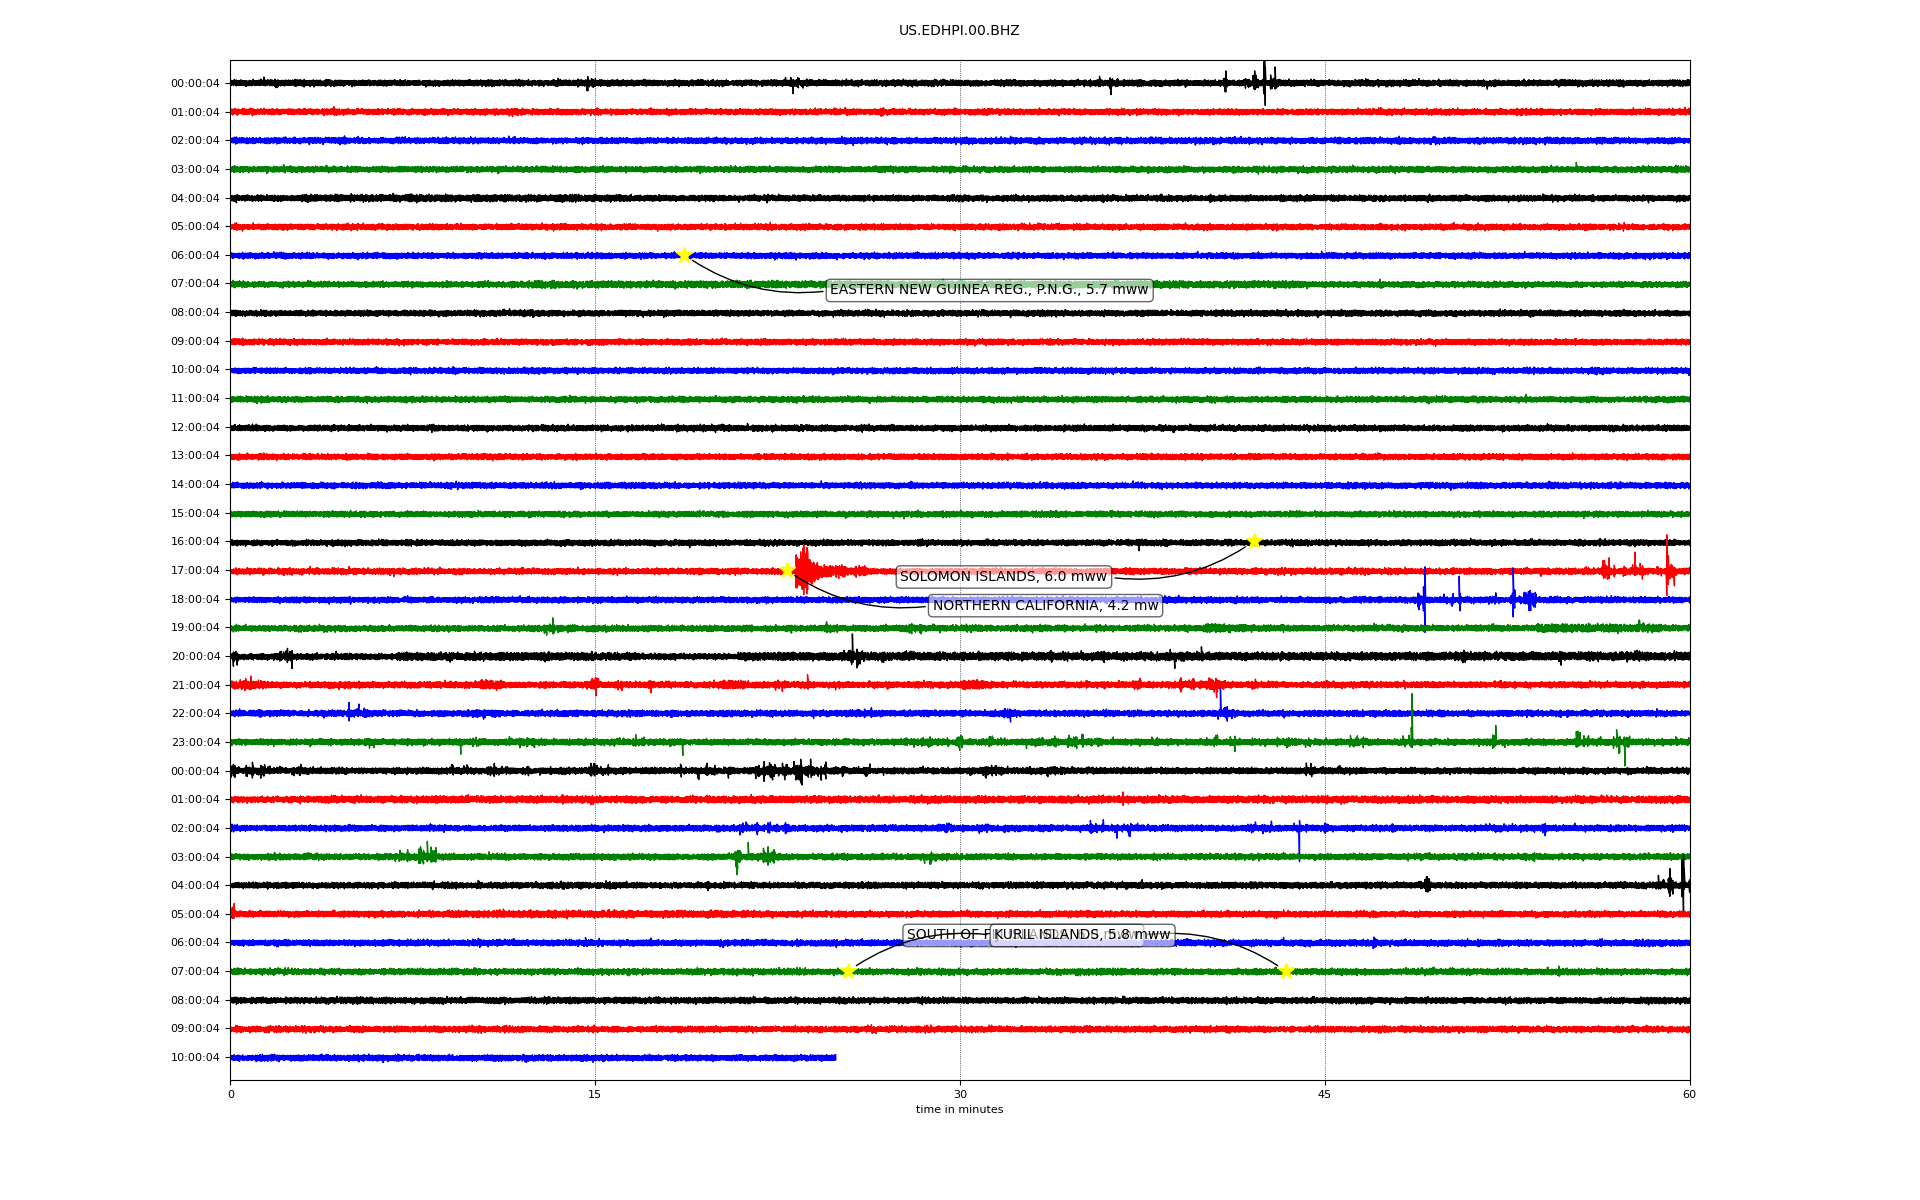Click the 23:00:04 time label
Image resolution: width=1920 pixels, height=1200 pixels.
point(195,743)
